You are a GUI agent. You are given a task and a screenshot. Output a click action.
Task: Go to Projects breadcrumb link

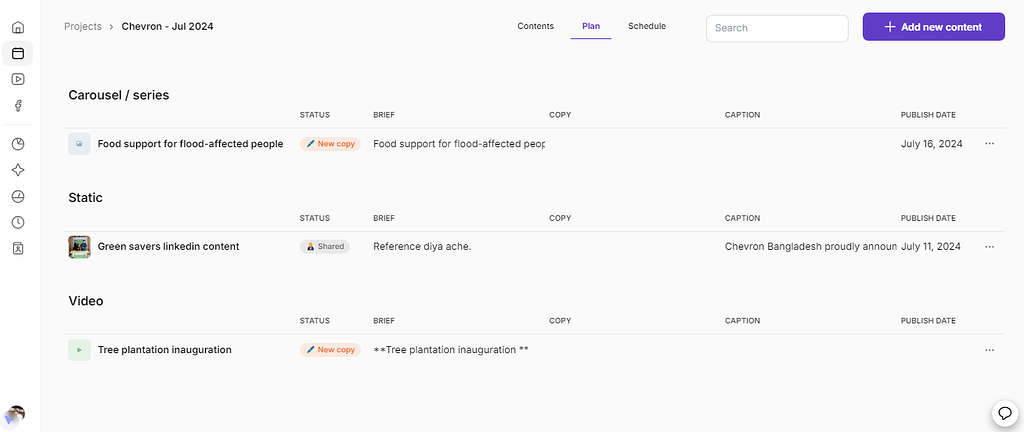click(82, 27)
